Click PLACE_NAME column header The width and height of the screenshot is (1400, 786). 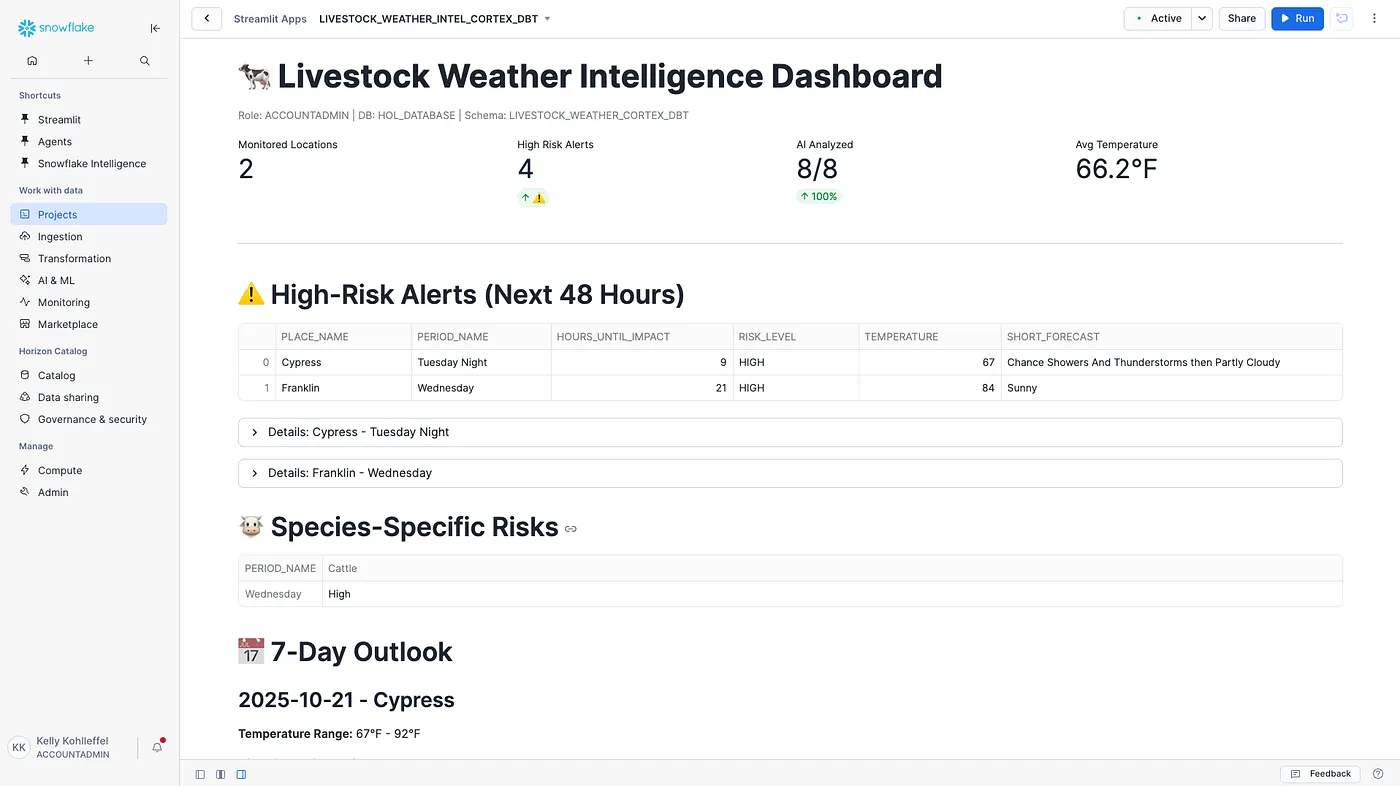(343, 337)
